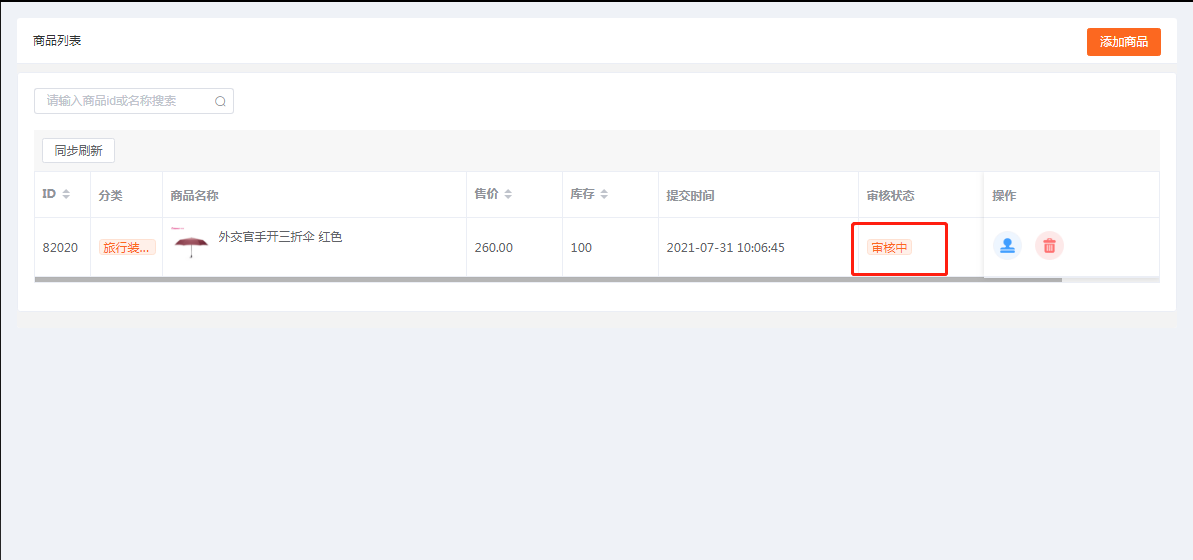
Task: Open the umbrella product thumbnail
Action: (x=191, y=243)
